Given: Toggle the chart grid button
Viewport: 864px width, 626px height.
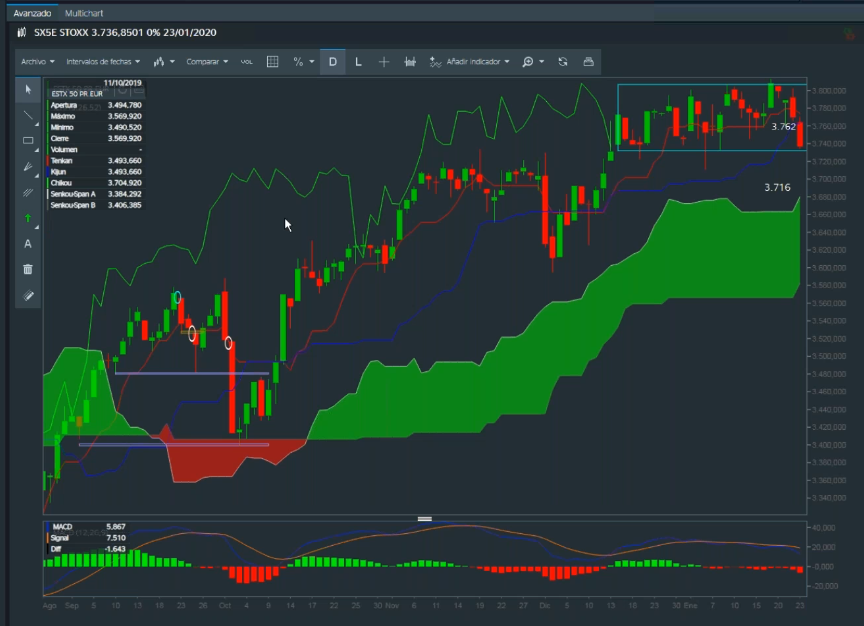Looking at the screenshot, I should coord(272,62).
